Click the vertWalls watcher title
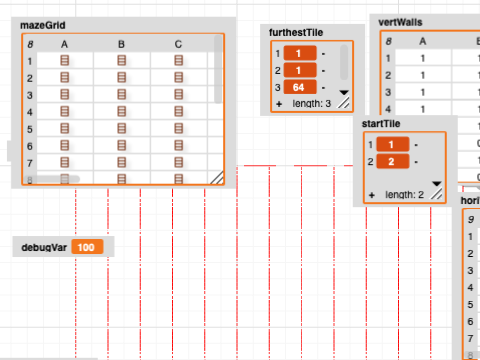Screen dimensions: 480x360 tap(400, 22)
